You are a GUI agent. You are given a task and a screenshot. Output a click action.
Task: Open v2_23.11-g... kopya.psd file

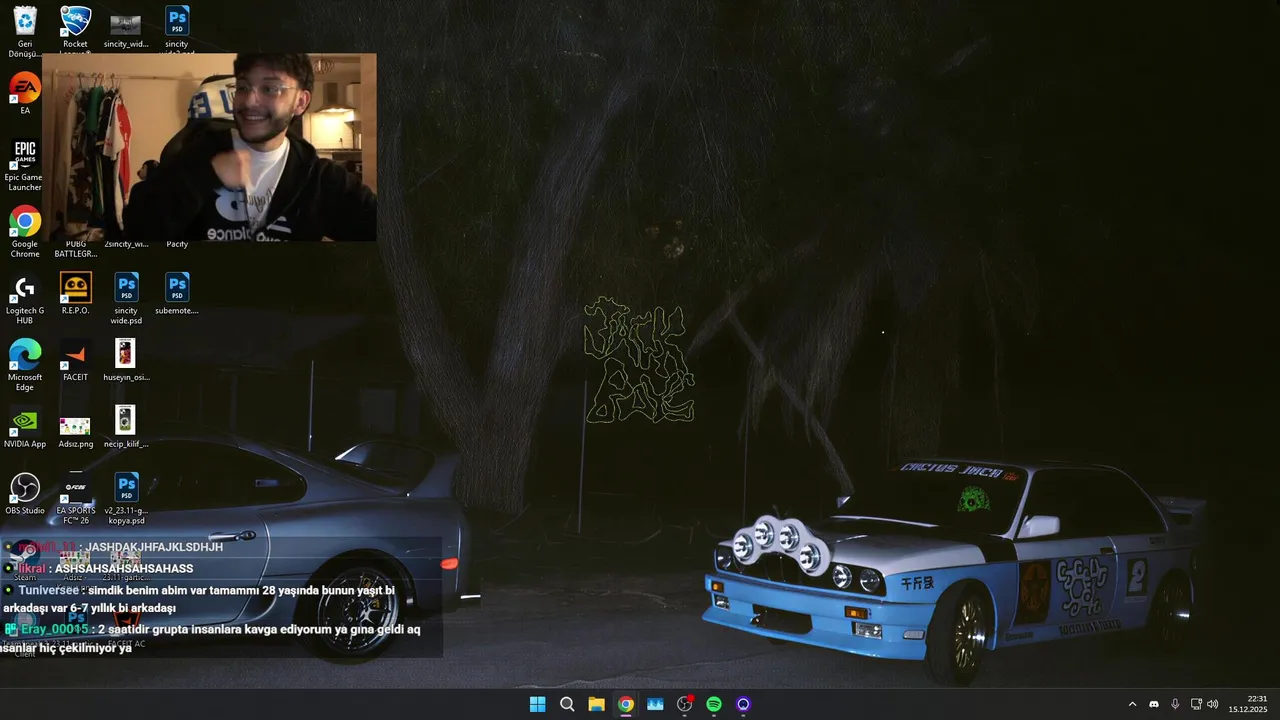[x=126, y=498]
